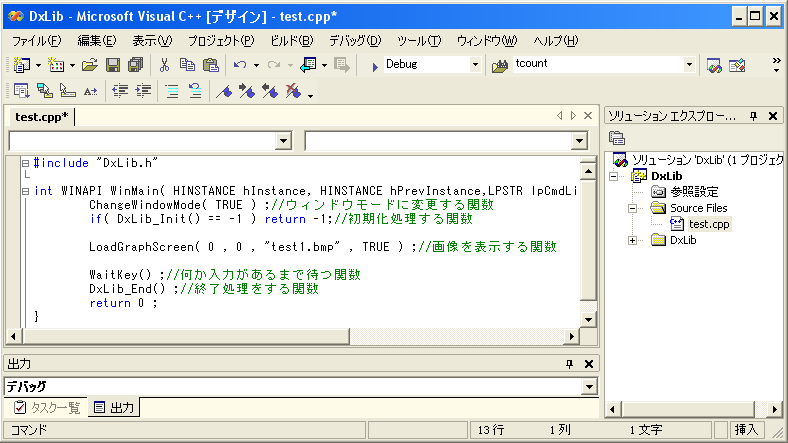Open the Undo history dropdown arrow
The image size is (788, 443).
click(256, 65)
